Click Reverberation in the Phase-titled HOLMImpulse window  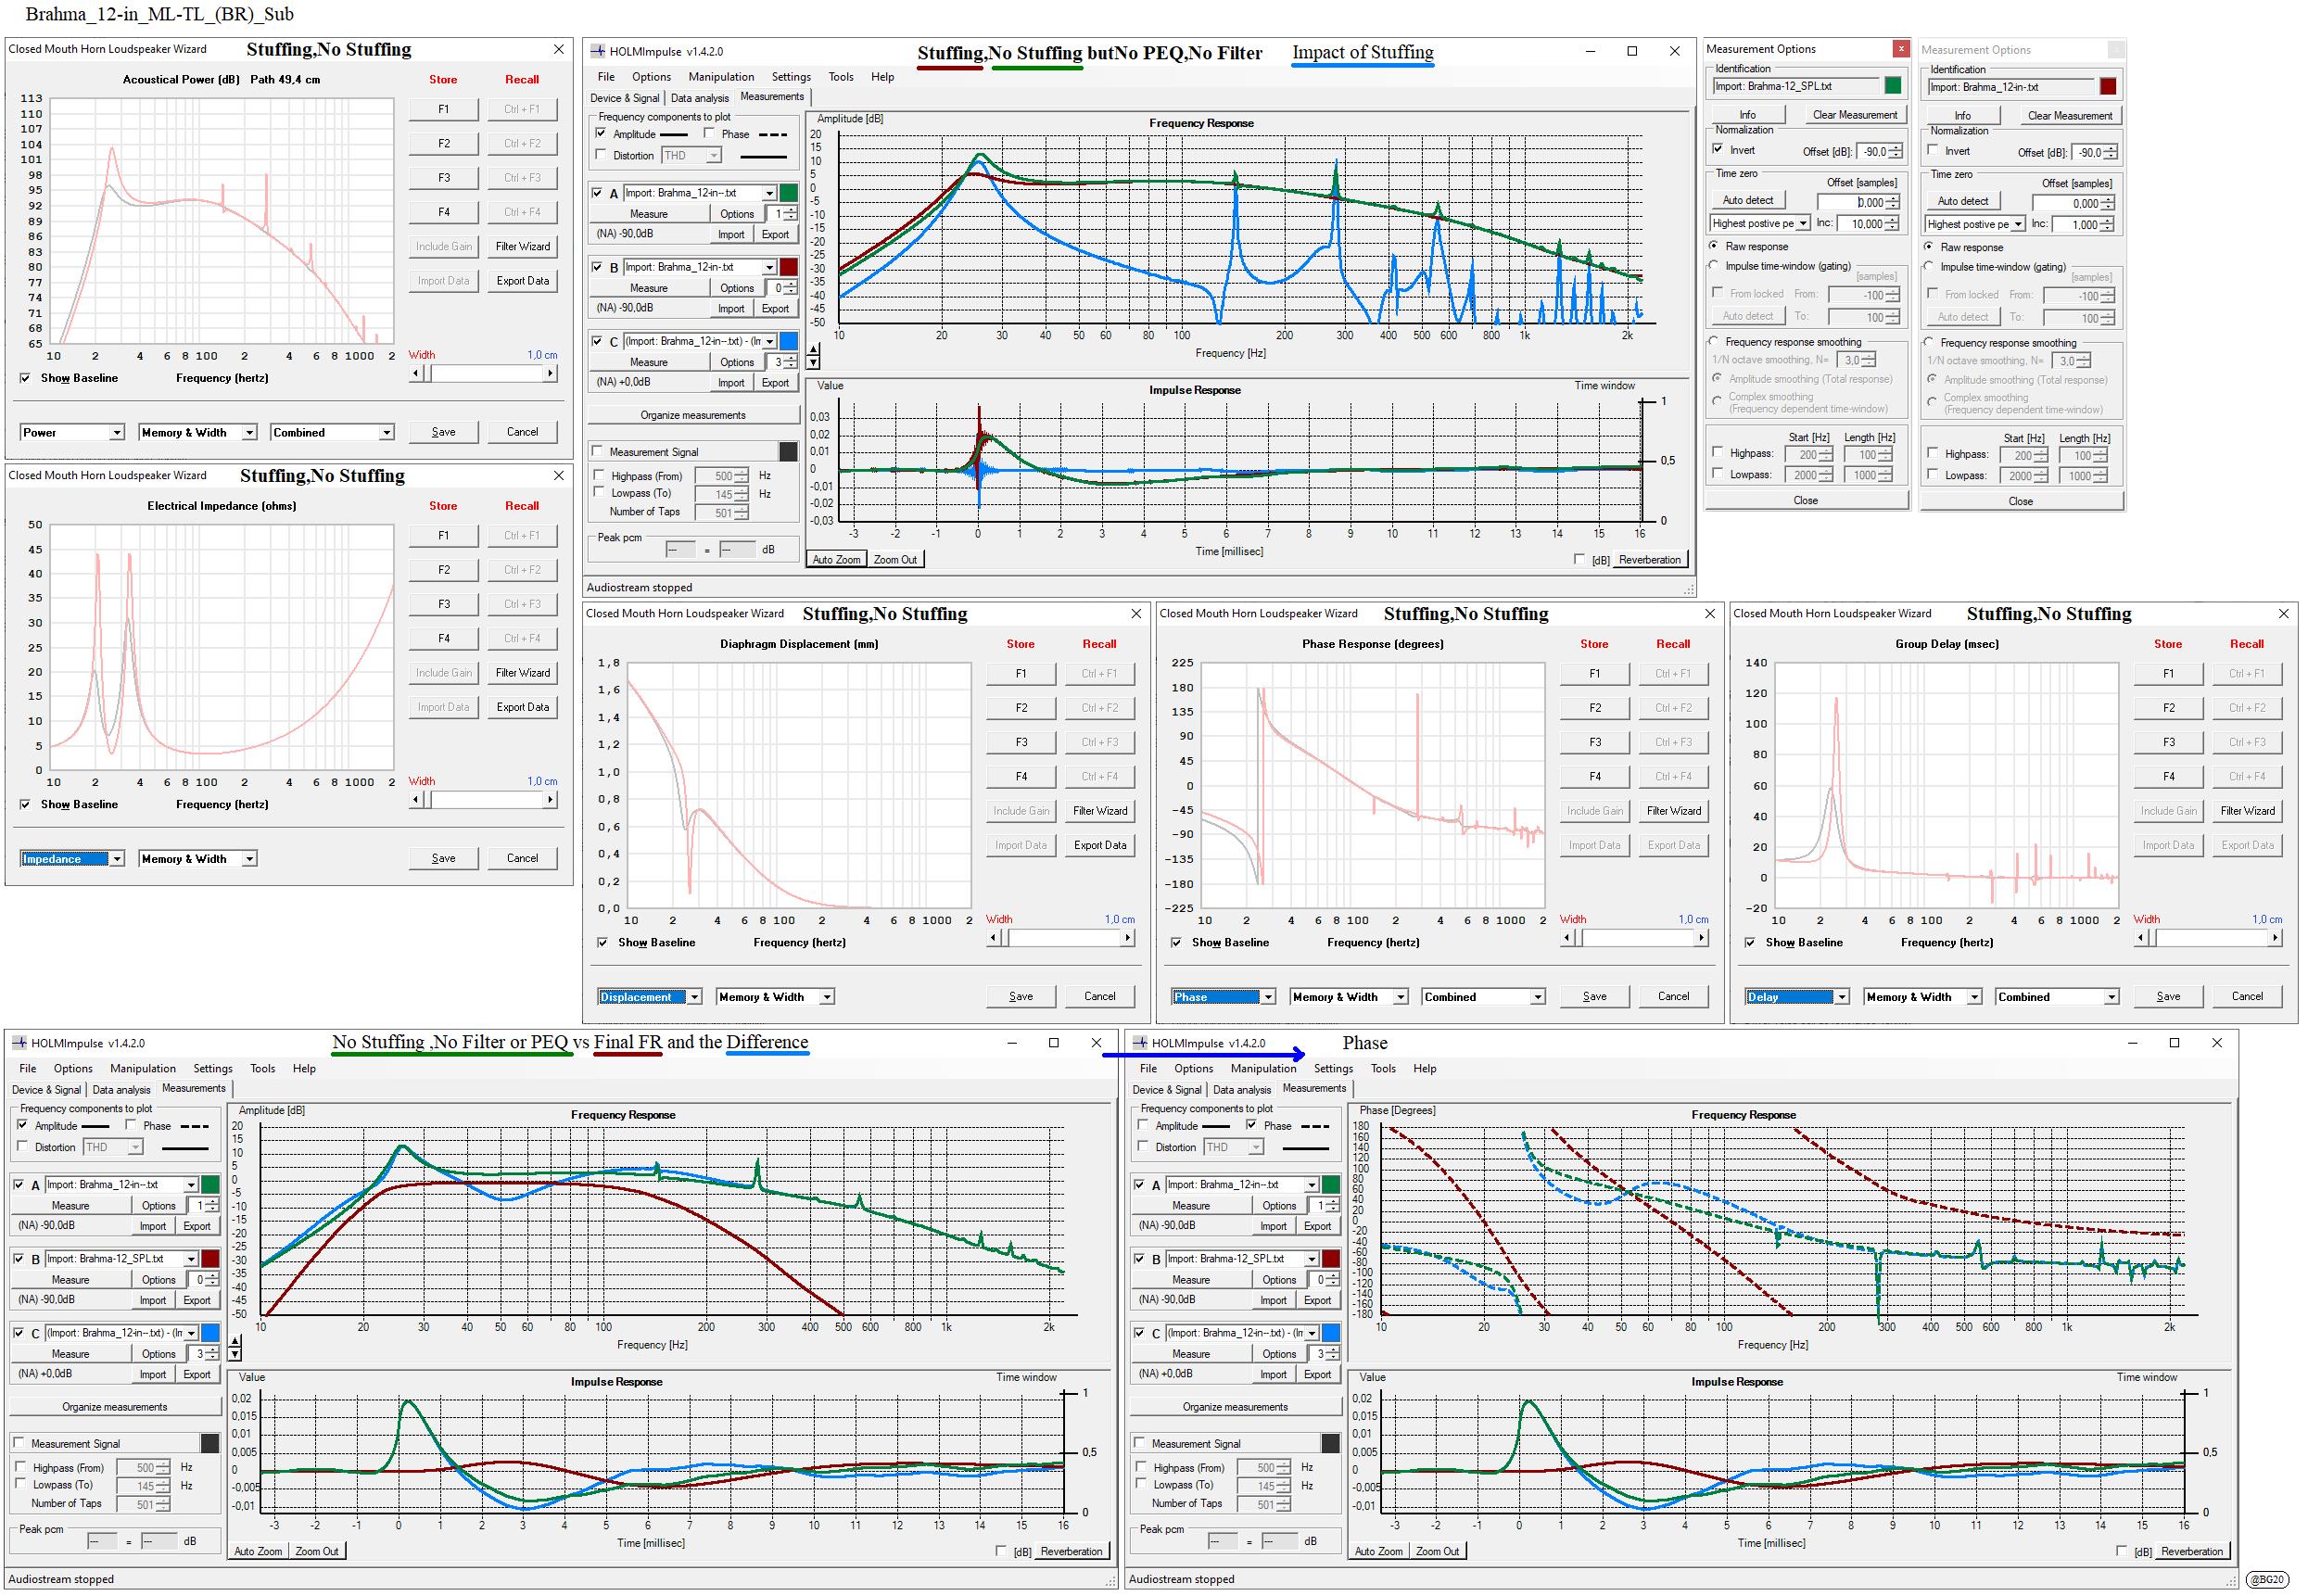[2191, 1551]
